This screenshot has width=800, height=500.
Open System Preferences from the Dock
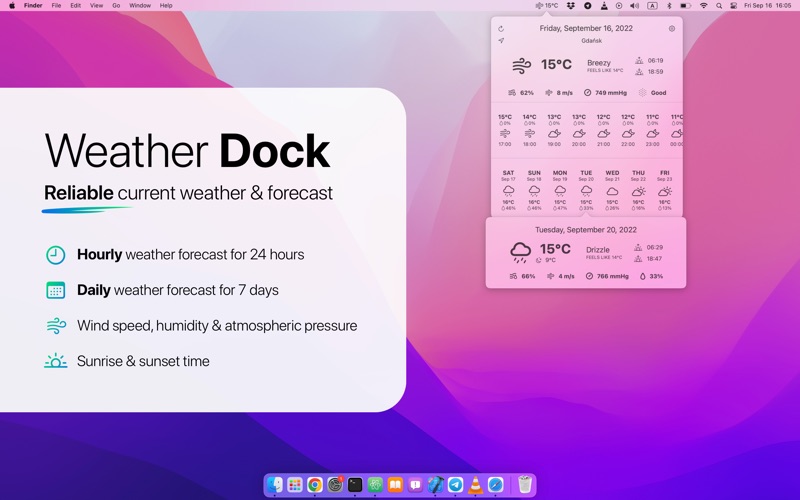335,485
